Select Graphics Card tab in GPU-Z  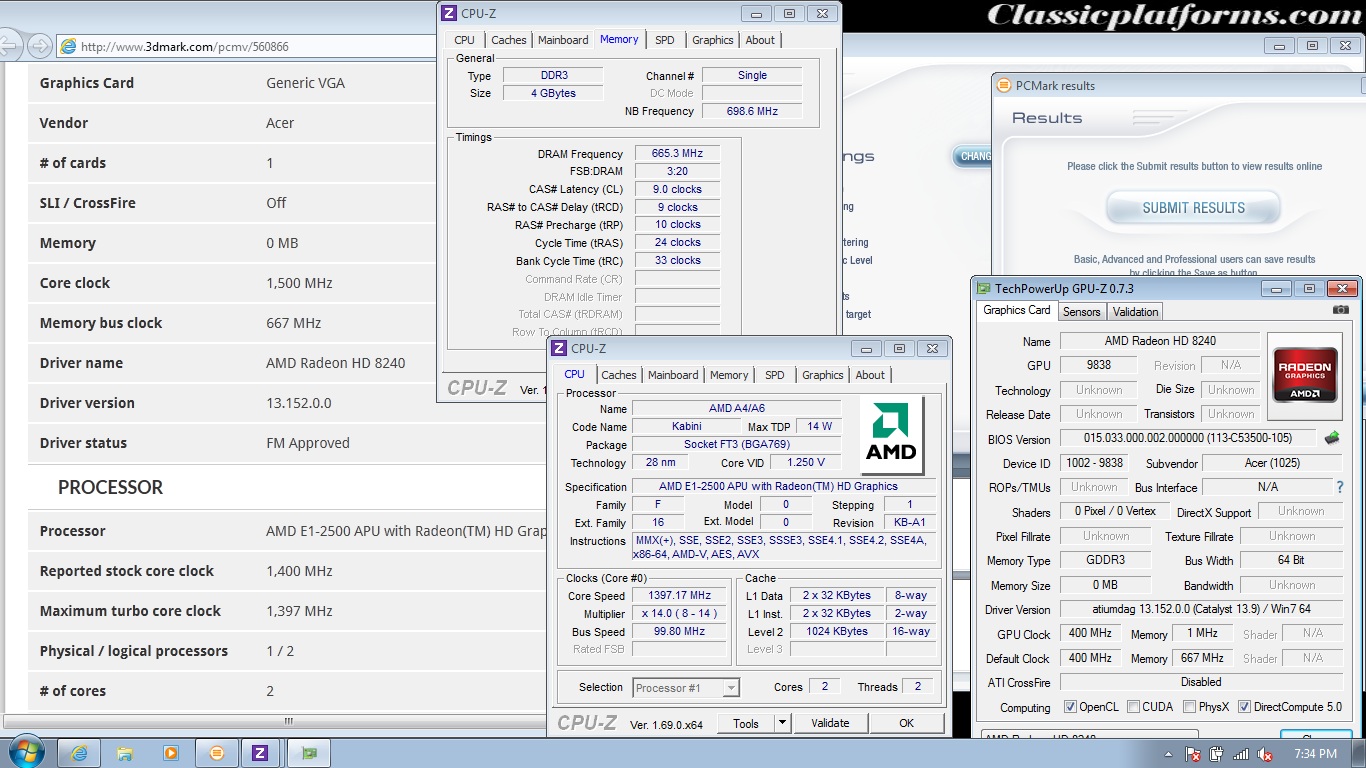1017,310
